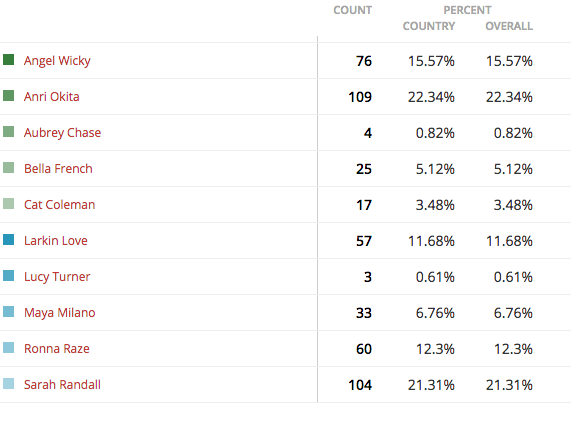Viewport: 571px width, 423px height.
Task: Click the Larkin Love link
Action: (x=56, y=241)
